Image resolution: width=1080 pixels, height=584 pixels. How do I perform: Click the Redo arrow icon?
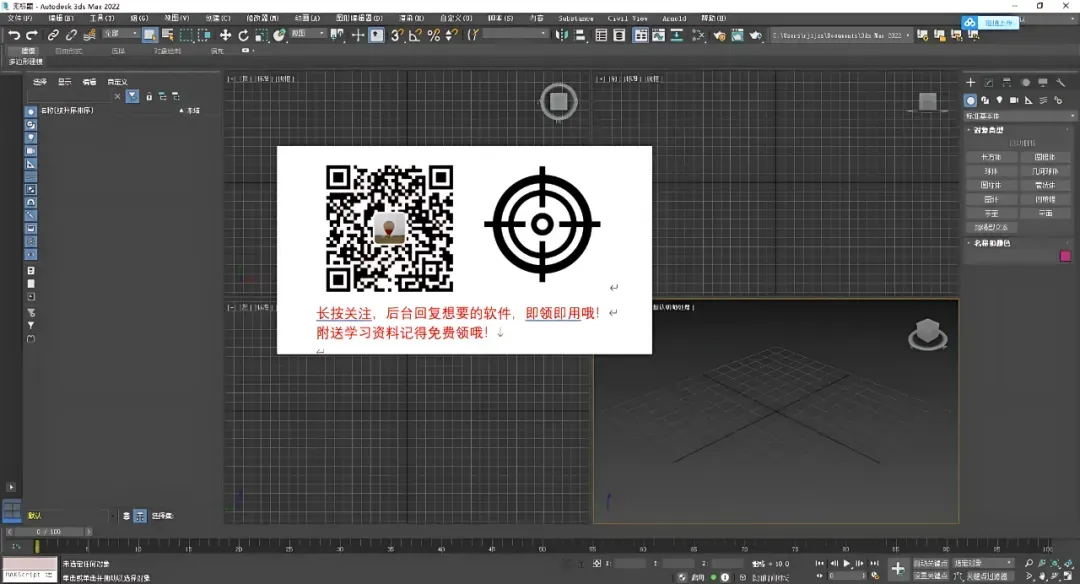pyautogui.click(x=32, y=35)
